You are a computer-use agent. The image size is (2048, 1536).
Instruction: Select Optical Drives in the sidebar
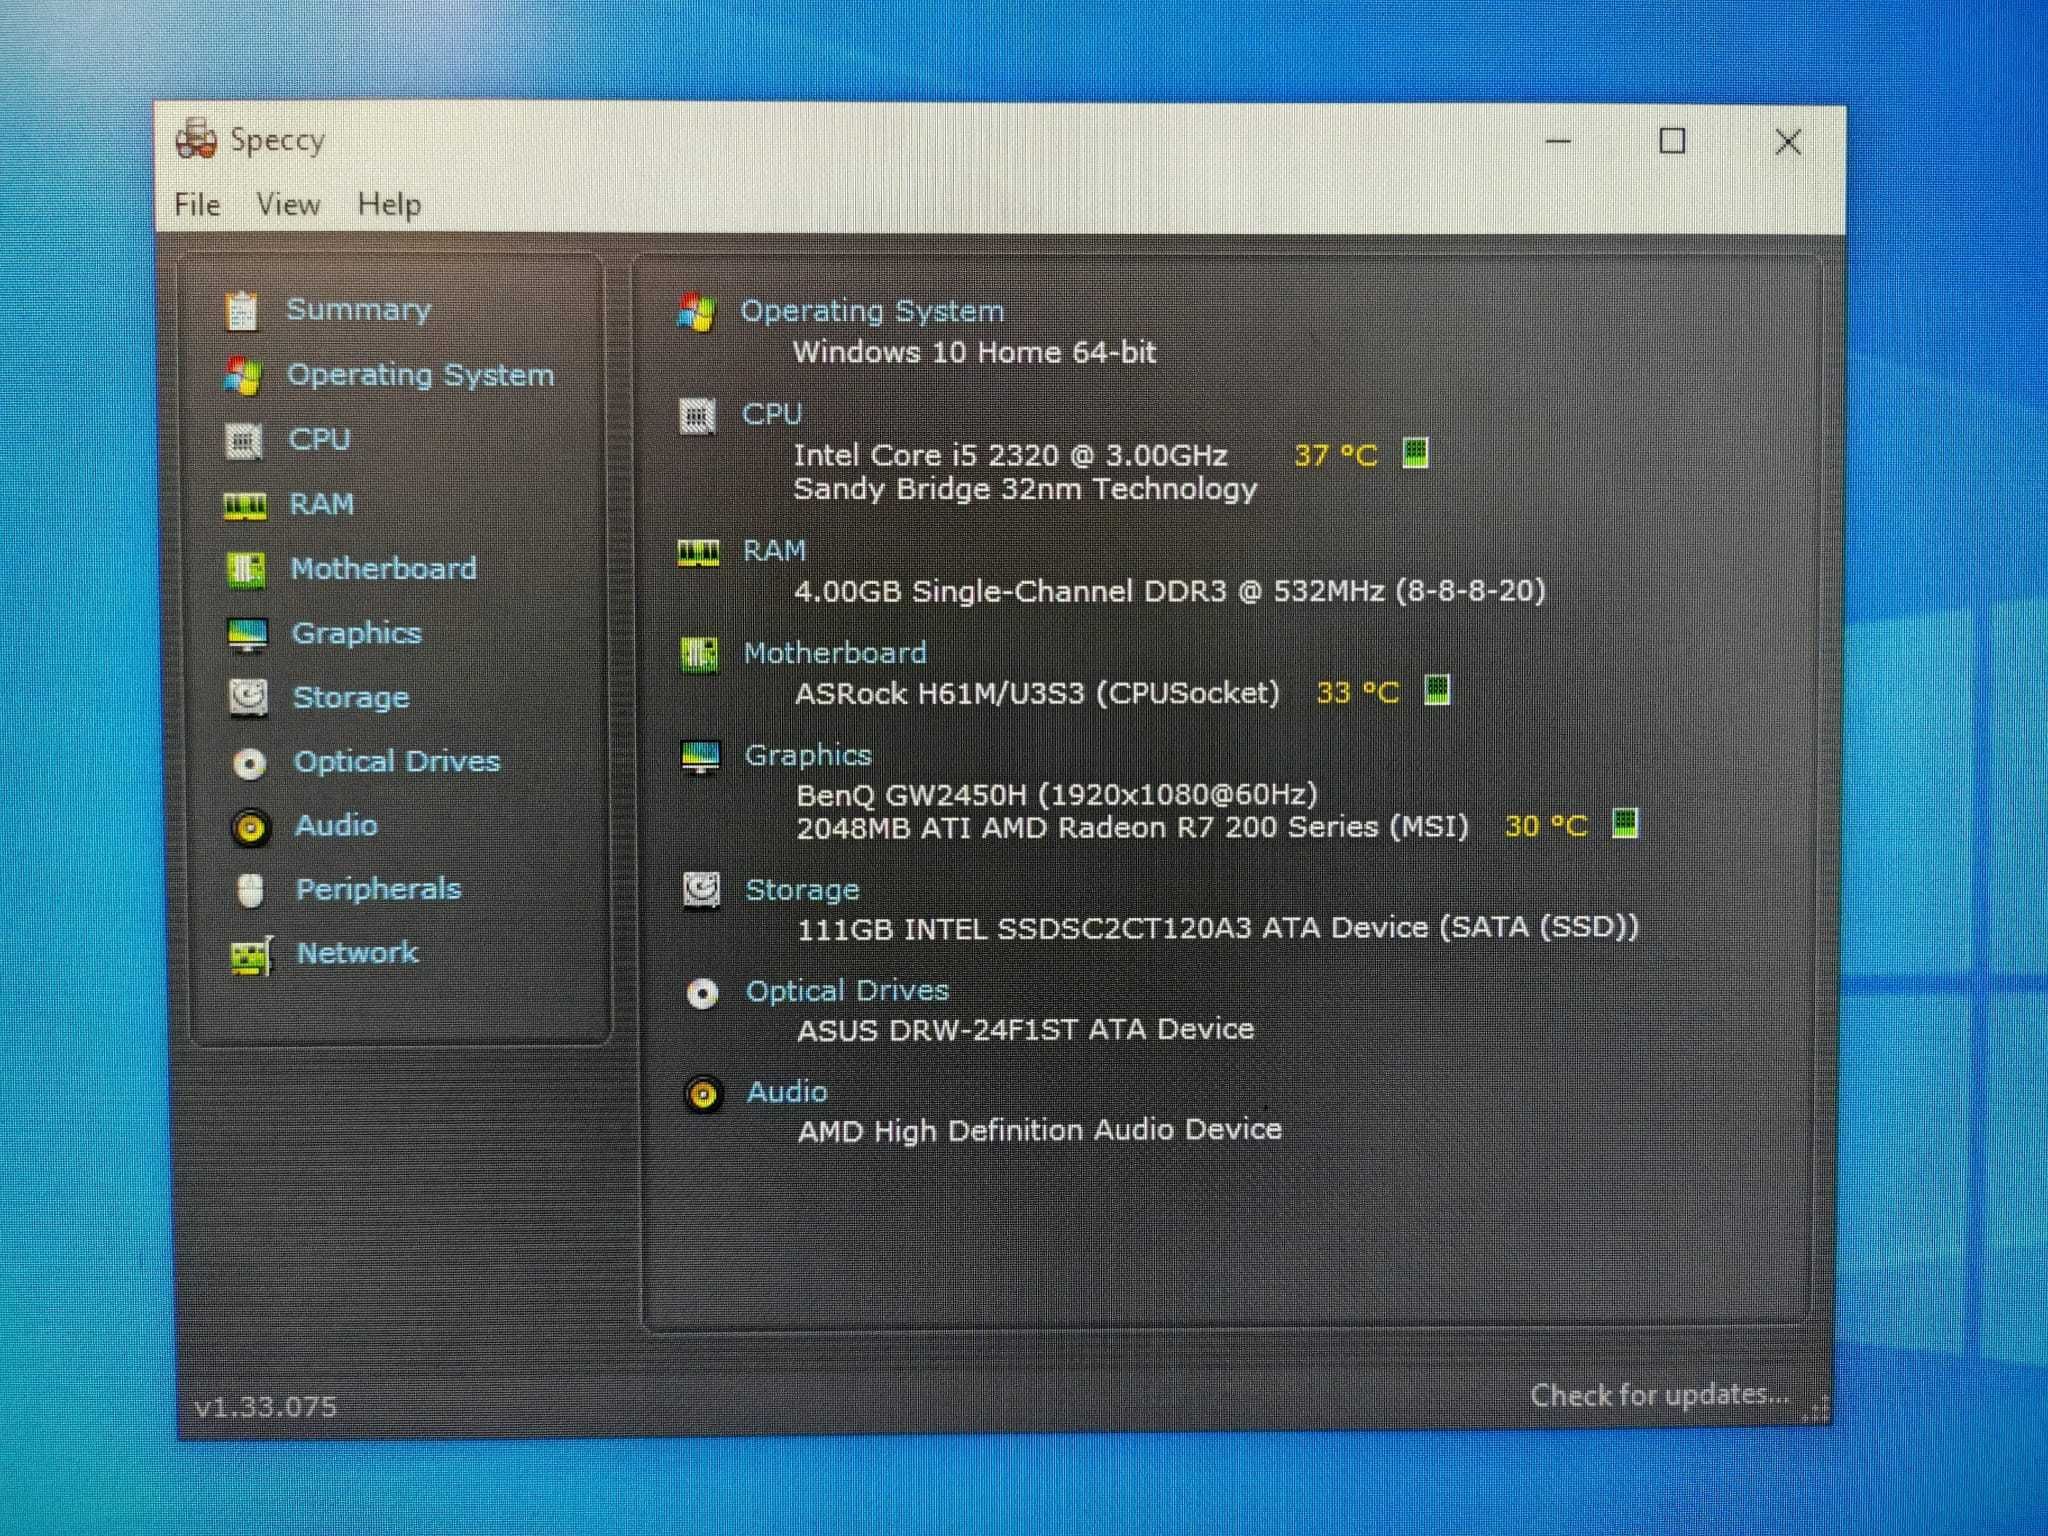coord(396,762)
